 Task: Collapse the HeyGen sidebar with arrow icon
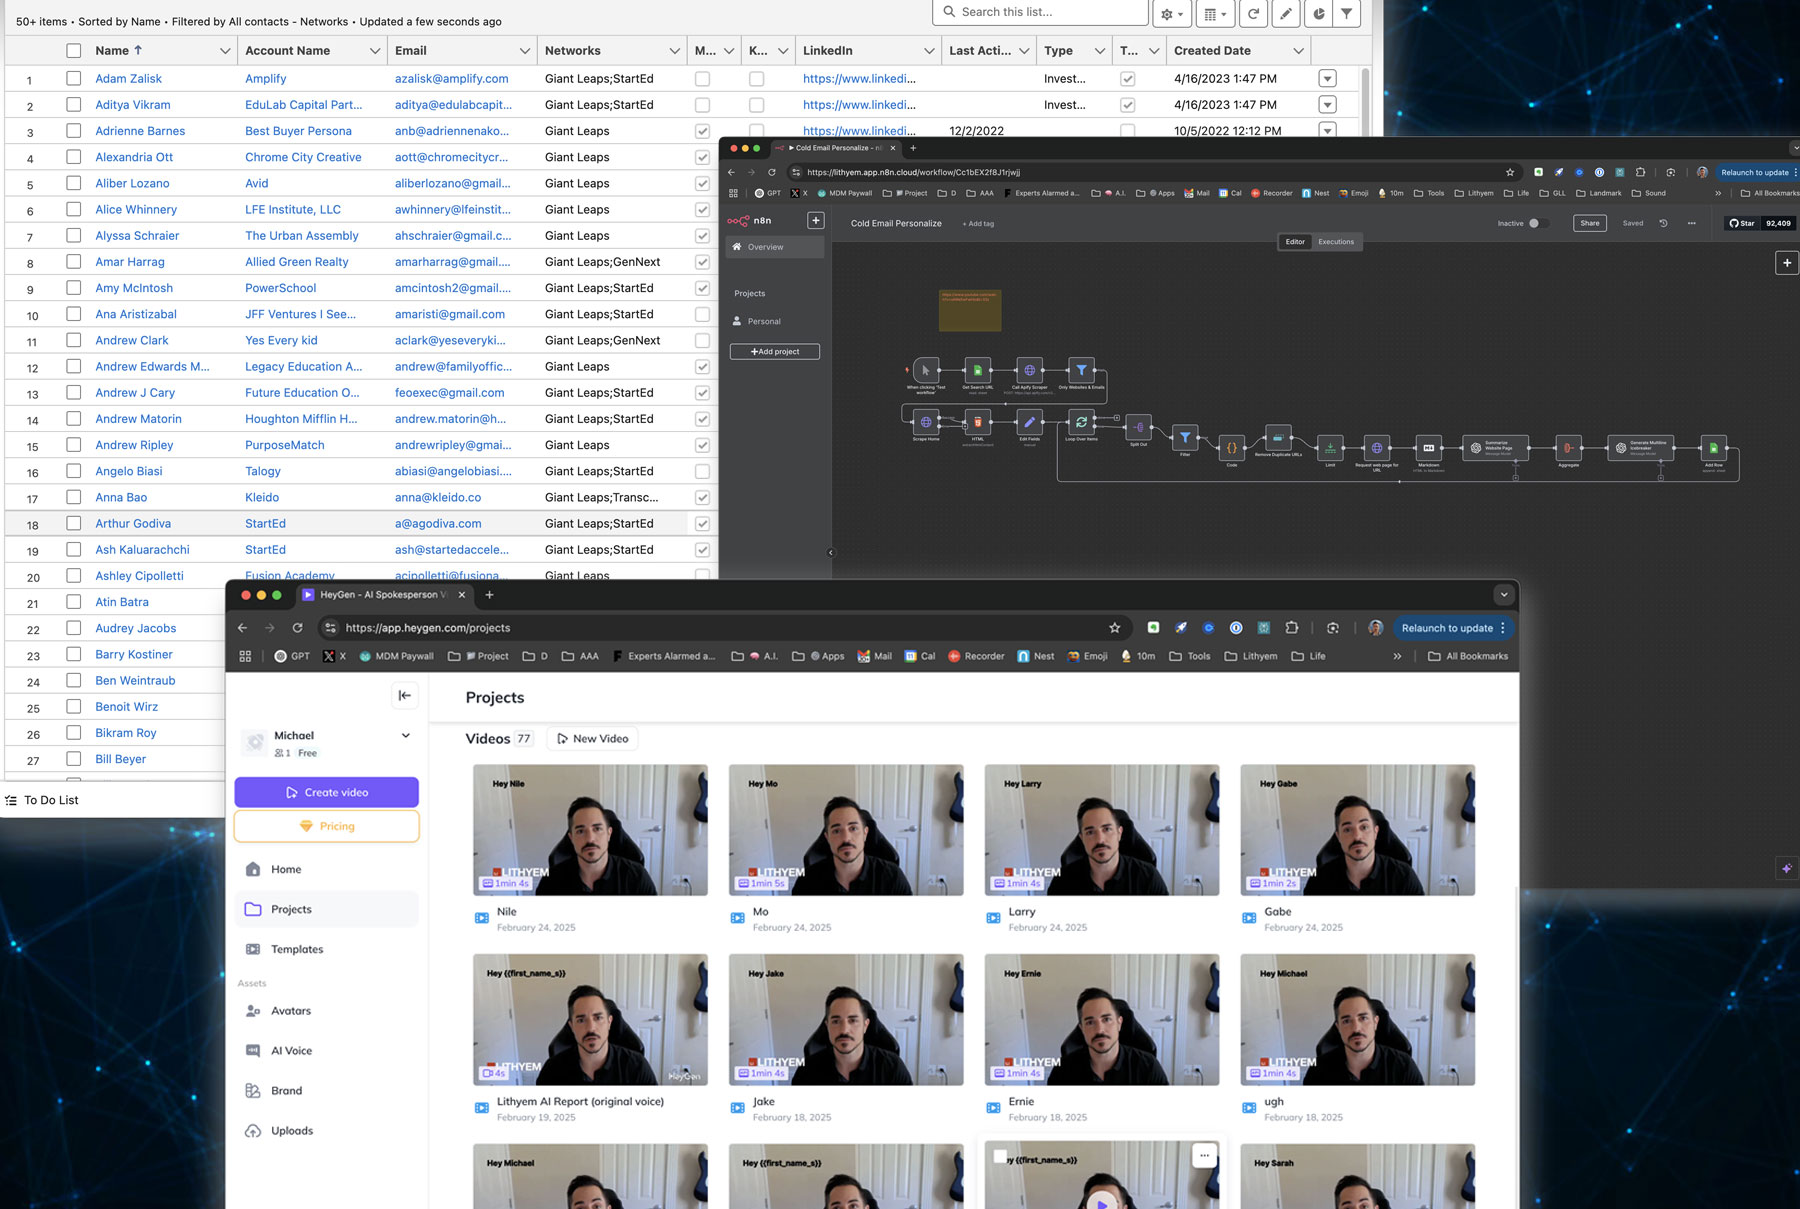click(405, 695)
